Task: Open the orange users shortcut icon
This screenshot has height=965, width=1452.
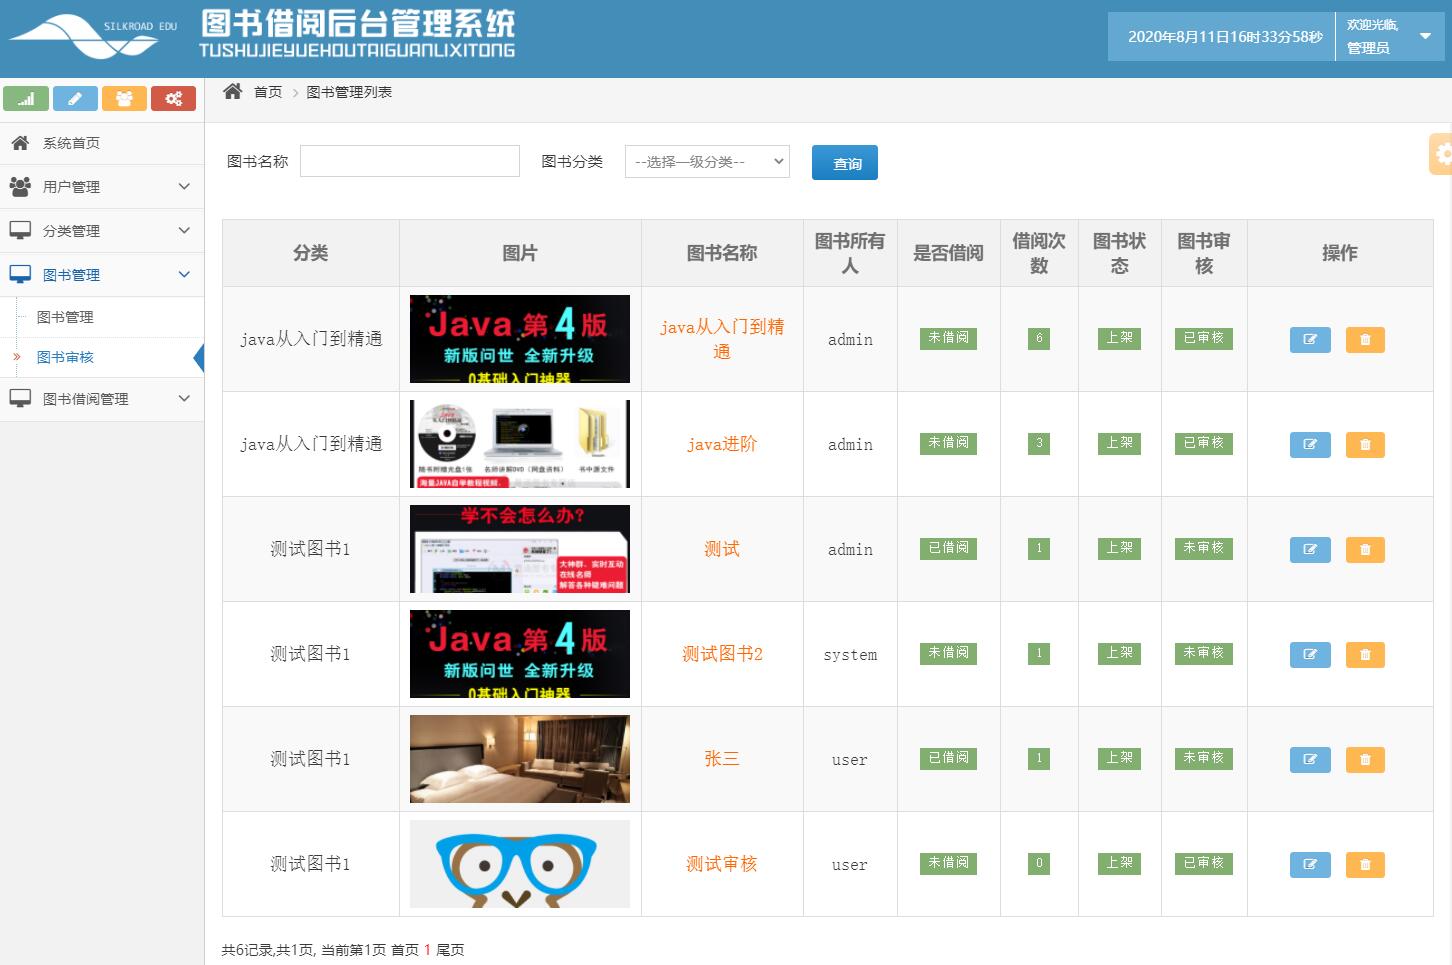Action: pyautogui.click(x=124, y=98)
